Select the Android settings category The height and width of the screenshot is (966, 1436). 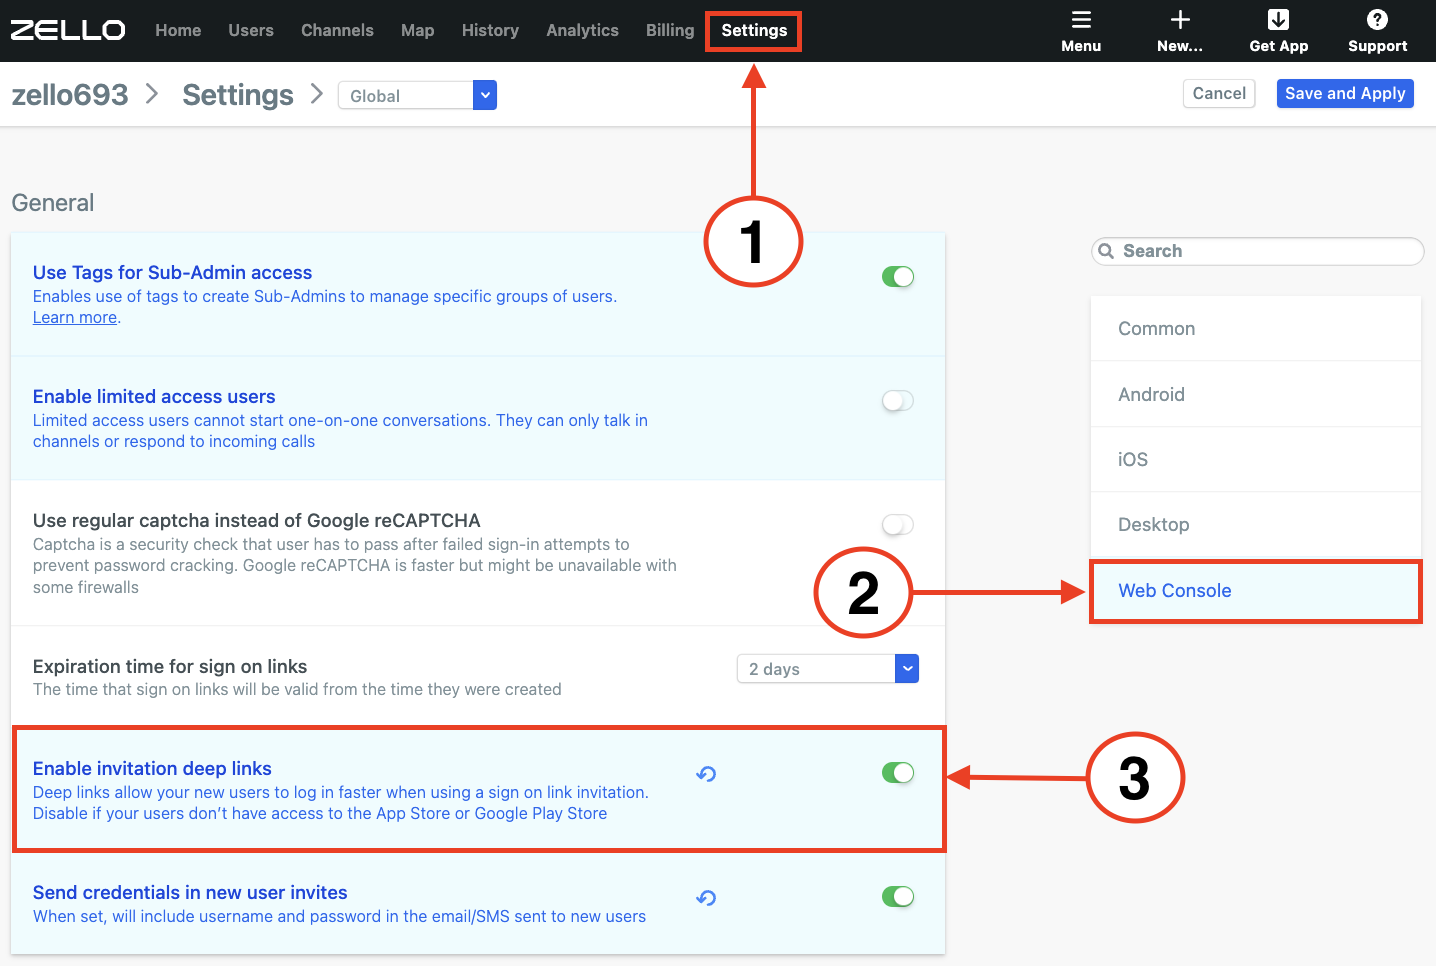click(1256, 394)
